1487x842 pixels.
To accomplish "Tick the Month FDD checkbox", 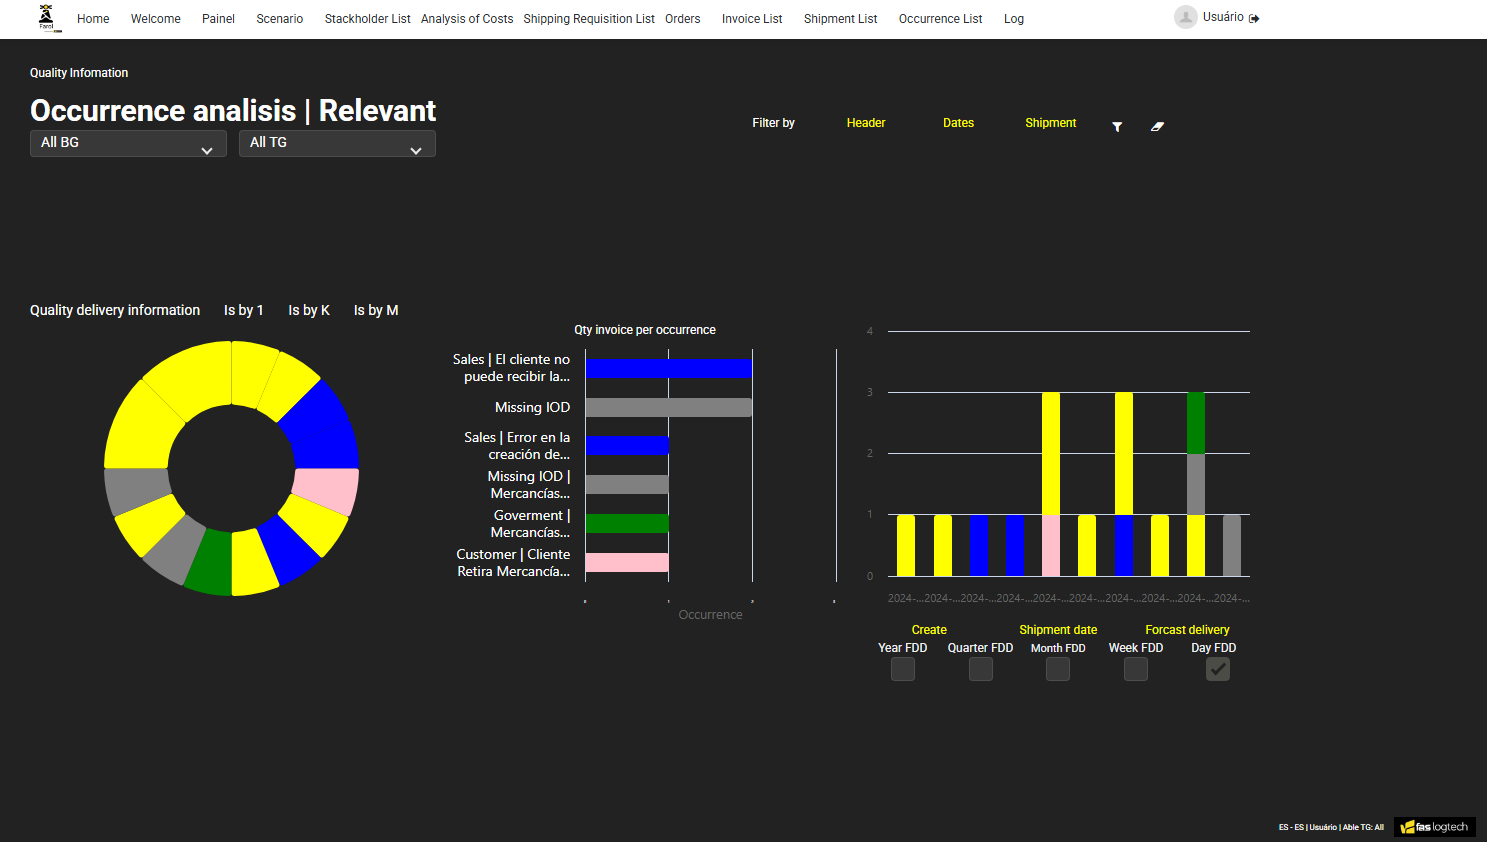I will pos(1058,670).
